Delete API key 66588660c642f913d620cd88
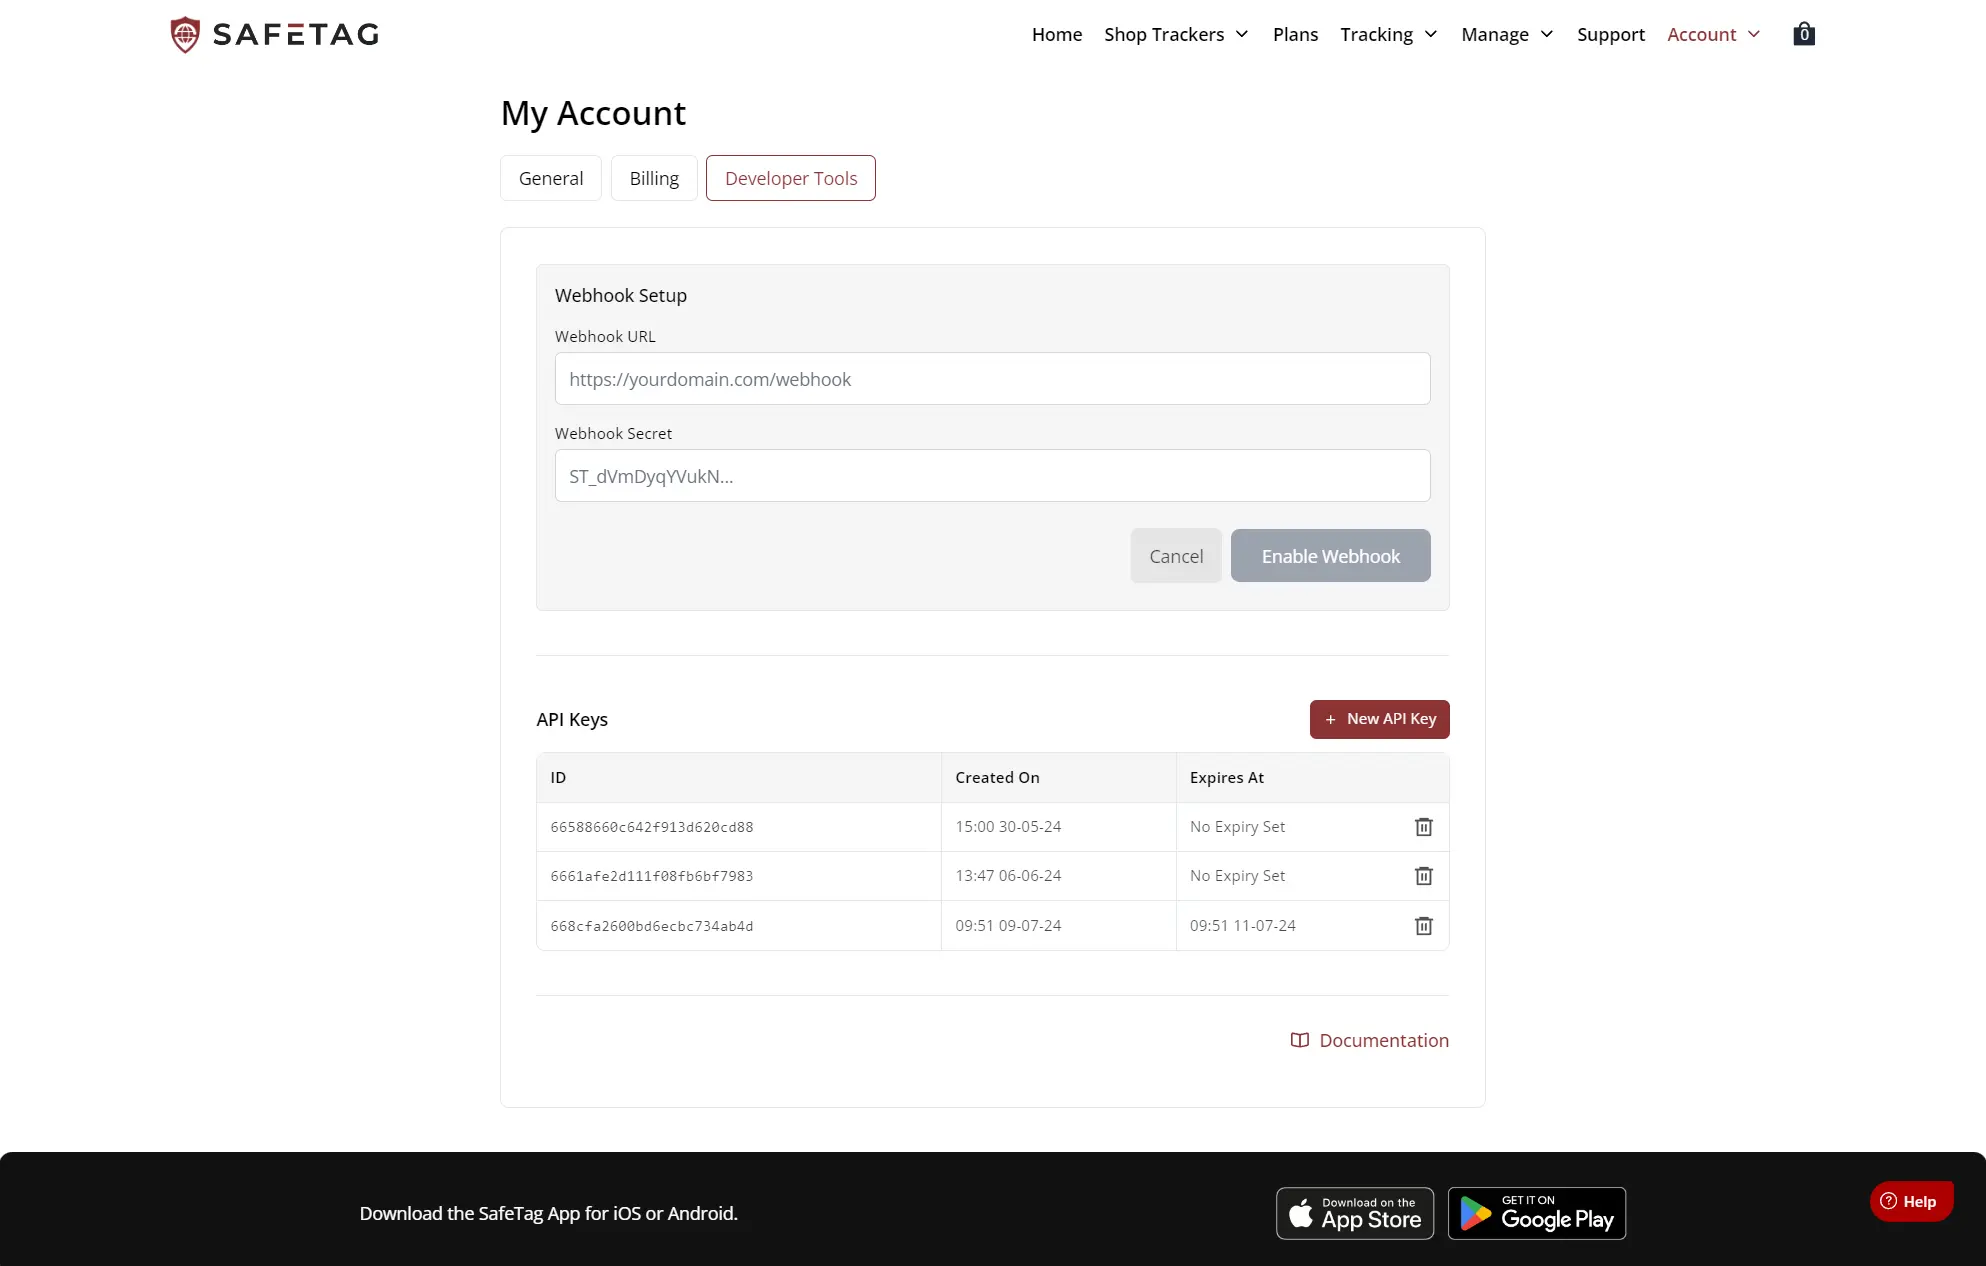Viewport: 1986px width, 1266px height. tap(1423, 827)
